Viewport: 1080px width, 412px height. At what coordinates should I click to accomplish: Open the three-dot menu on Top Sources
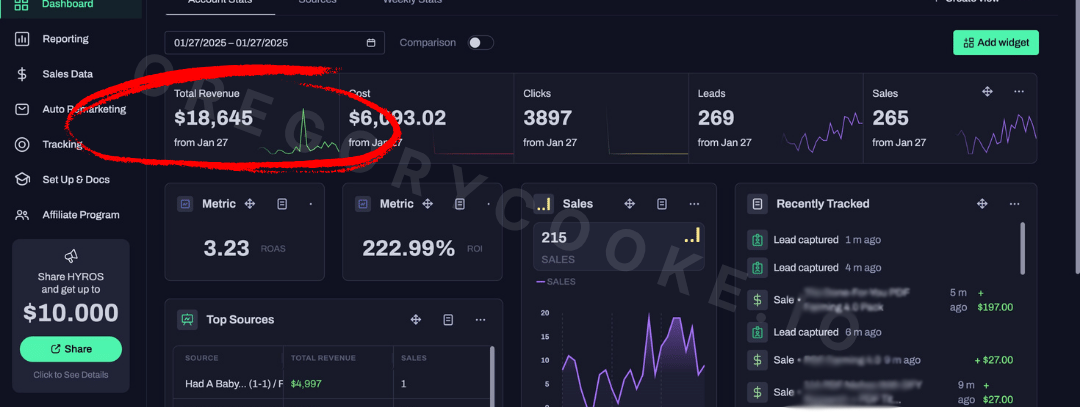pos(480,320)
